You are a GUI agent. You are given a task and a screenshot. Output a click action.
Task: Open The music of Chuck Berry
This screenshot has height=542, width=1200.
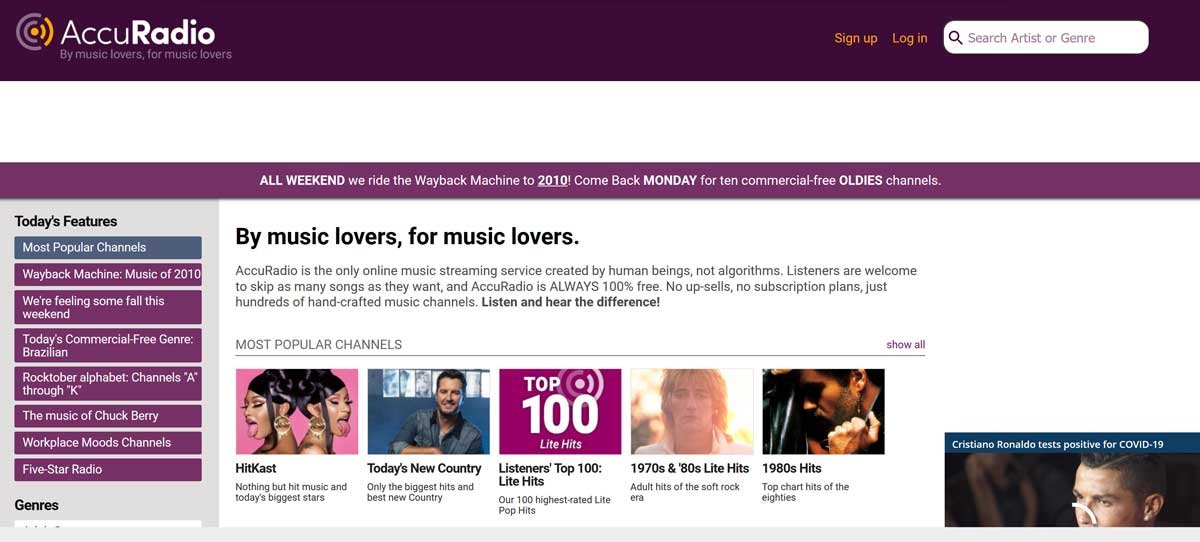108,416
